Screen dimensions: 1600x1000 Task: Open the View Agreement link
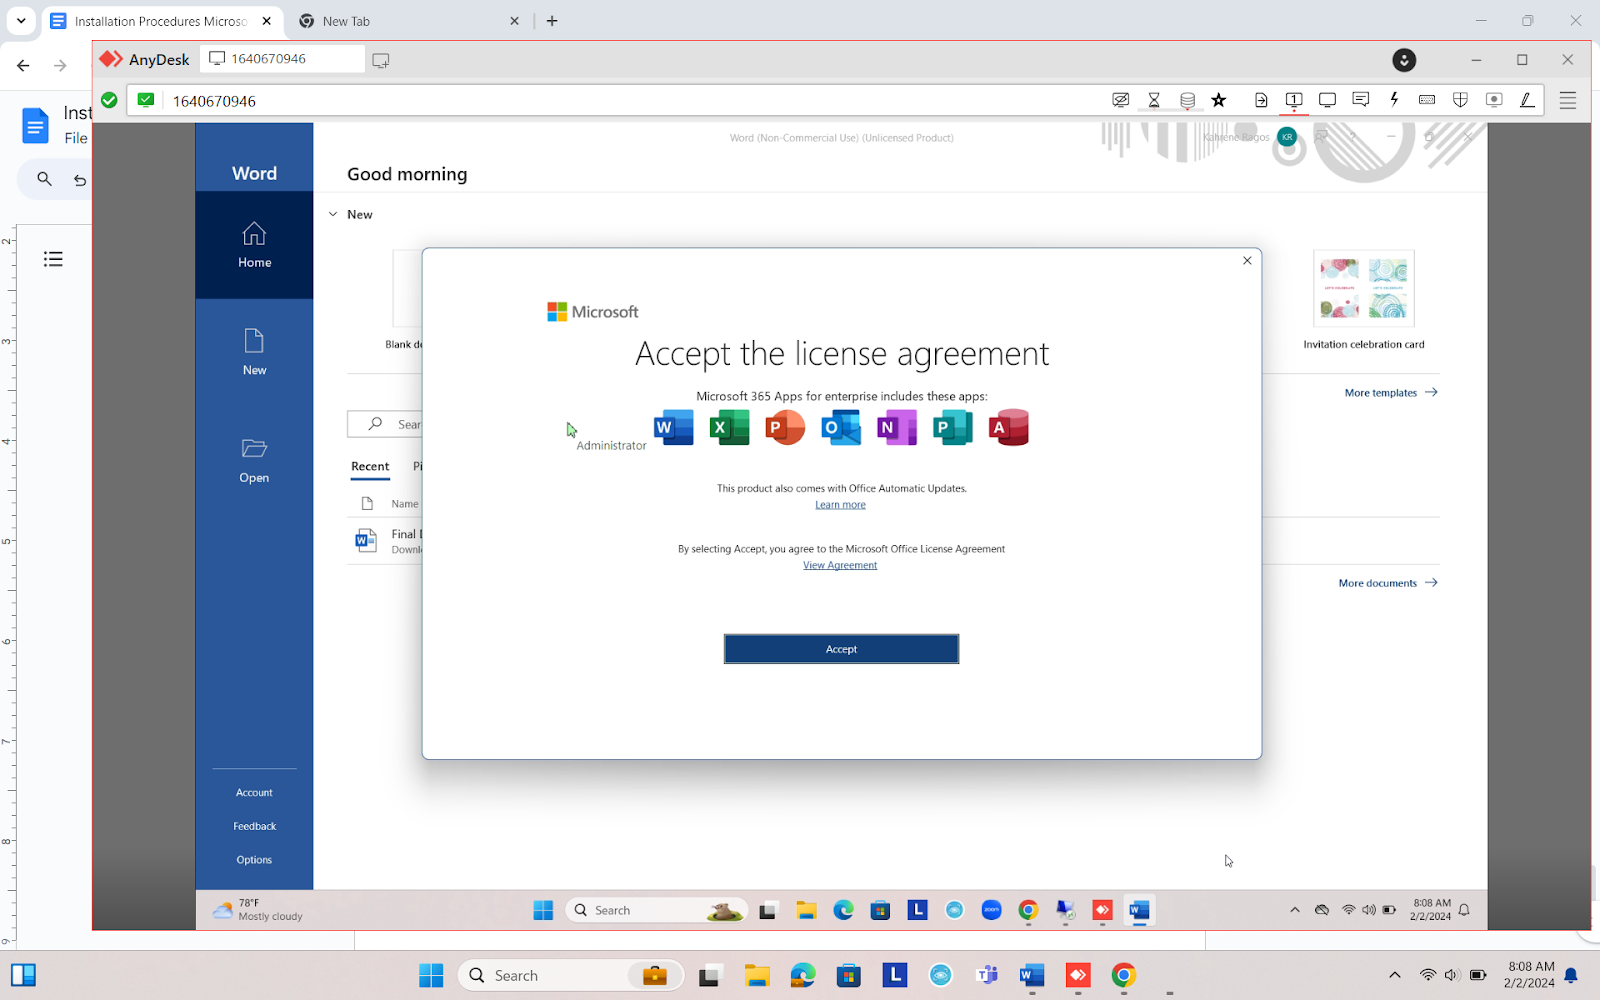pos(840,566)
